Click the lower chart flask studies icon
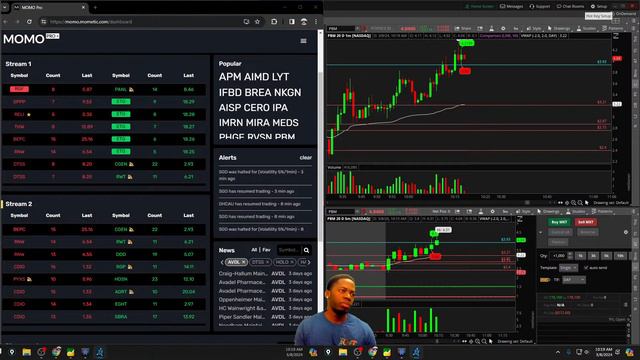 click(481, 211)
